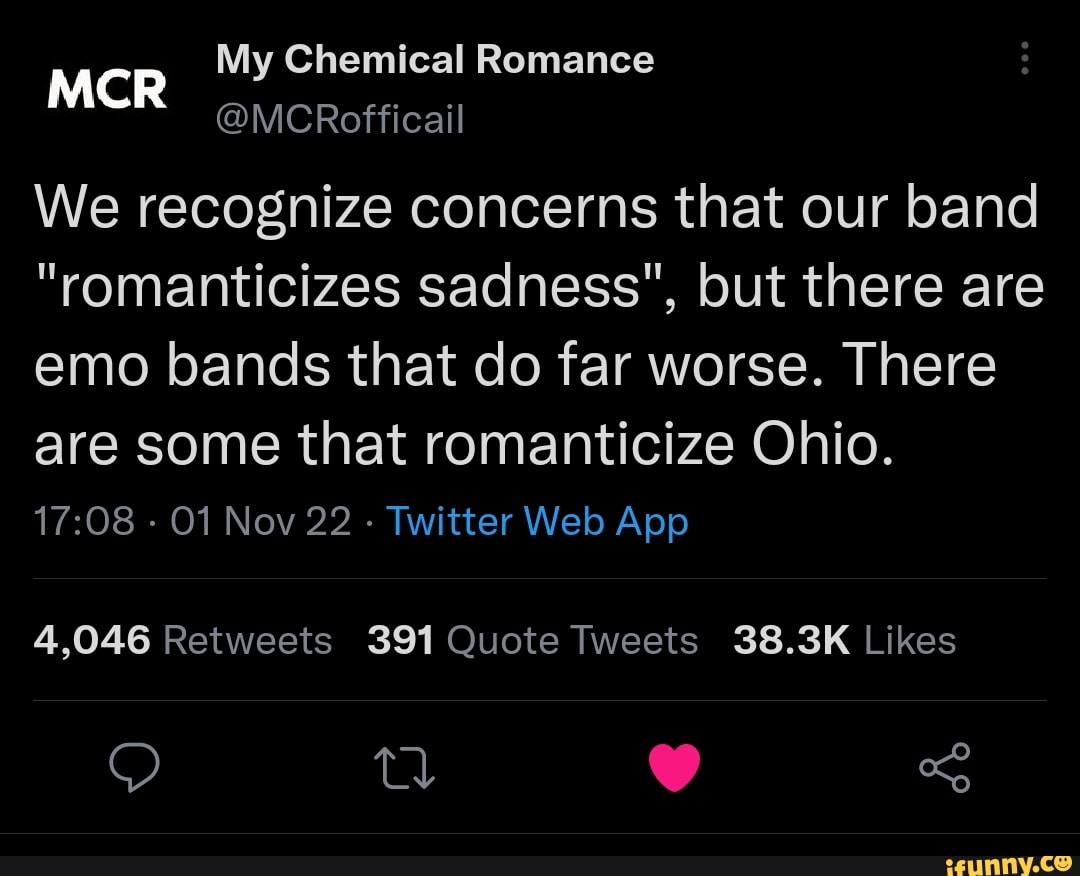Viewport: 1080px width, 876px height.
Task: Open sharing destinations from share icon
Action: click(x=945, y=767)
